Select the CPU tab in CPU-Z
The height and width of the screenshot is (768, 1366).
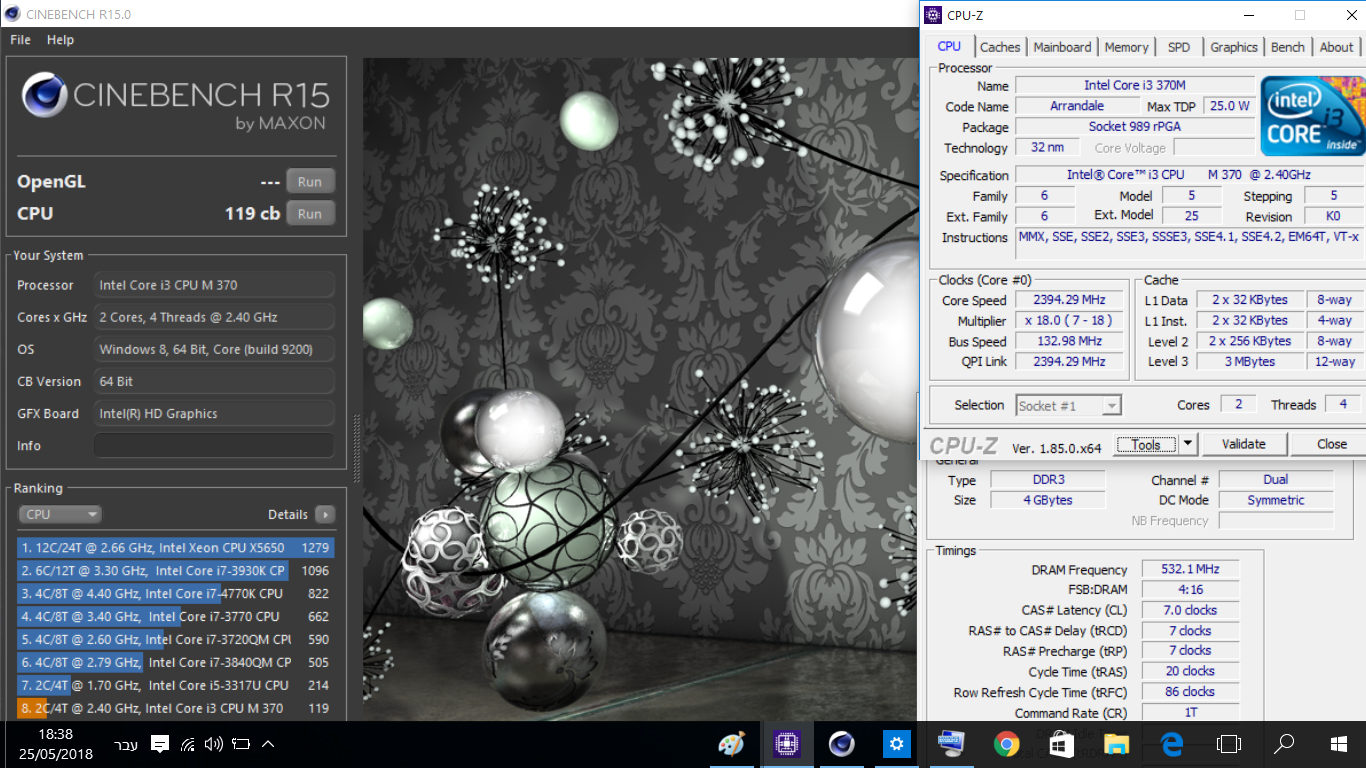click(x=949, y=46)
